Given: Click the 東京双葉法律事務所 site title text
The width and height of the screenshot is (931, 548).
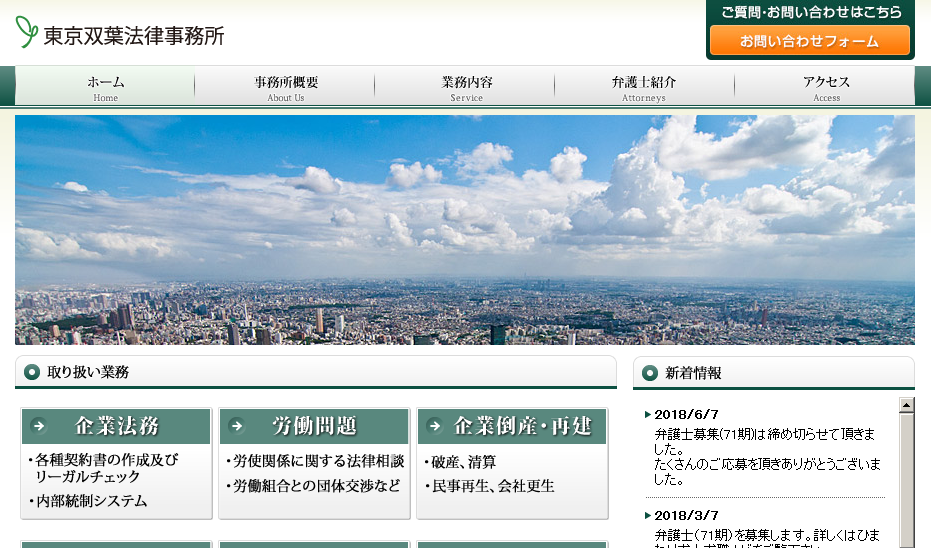Looking at the screenshot, I should point(134,35).
